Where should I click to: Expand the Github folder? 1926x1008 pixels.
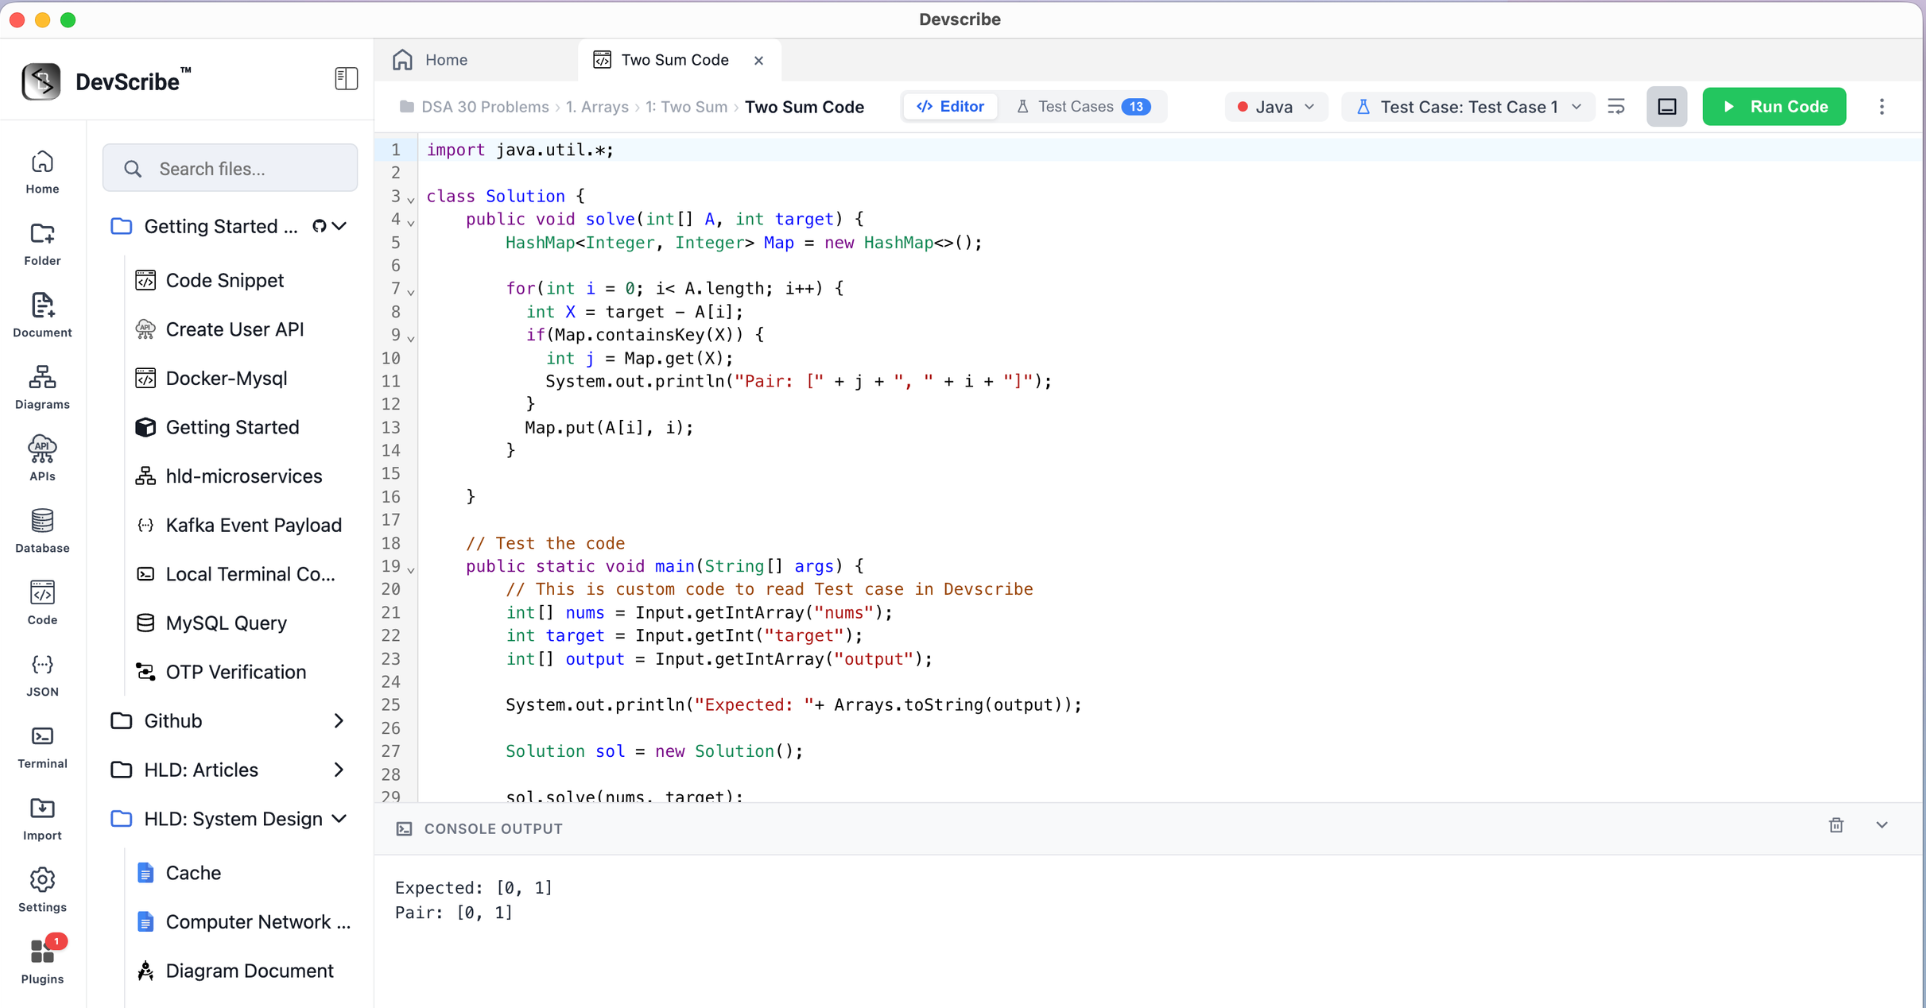339,721
